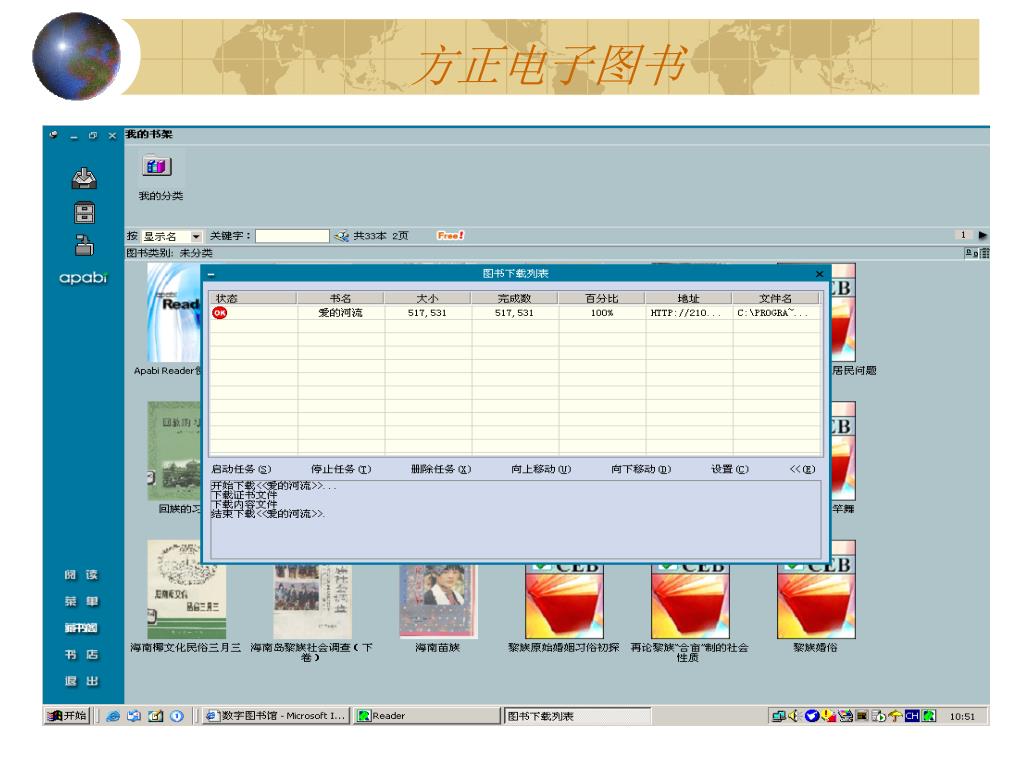Click the 地址 column header
Image resolution: width=1024 pixels, height=768 pixels.
pos(688,298)
